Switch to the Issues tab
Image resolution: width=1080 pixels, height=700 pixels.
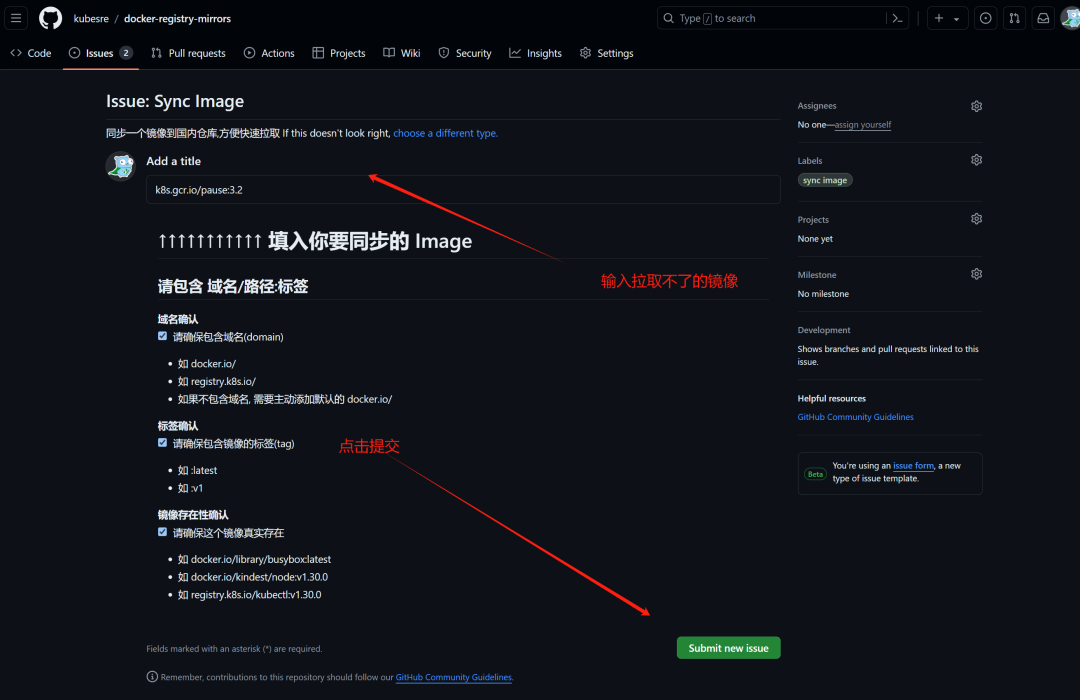click(101, 53)
